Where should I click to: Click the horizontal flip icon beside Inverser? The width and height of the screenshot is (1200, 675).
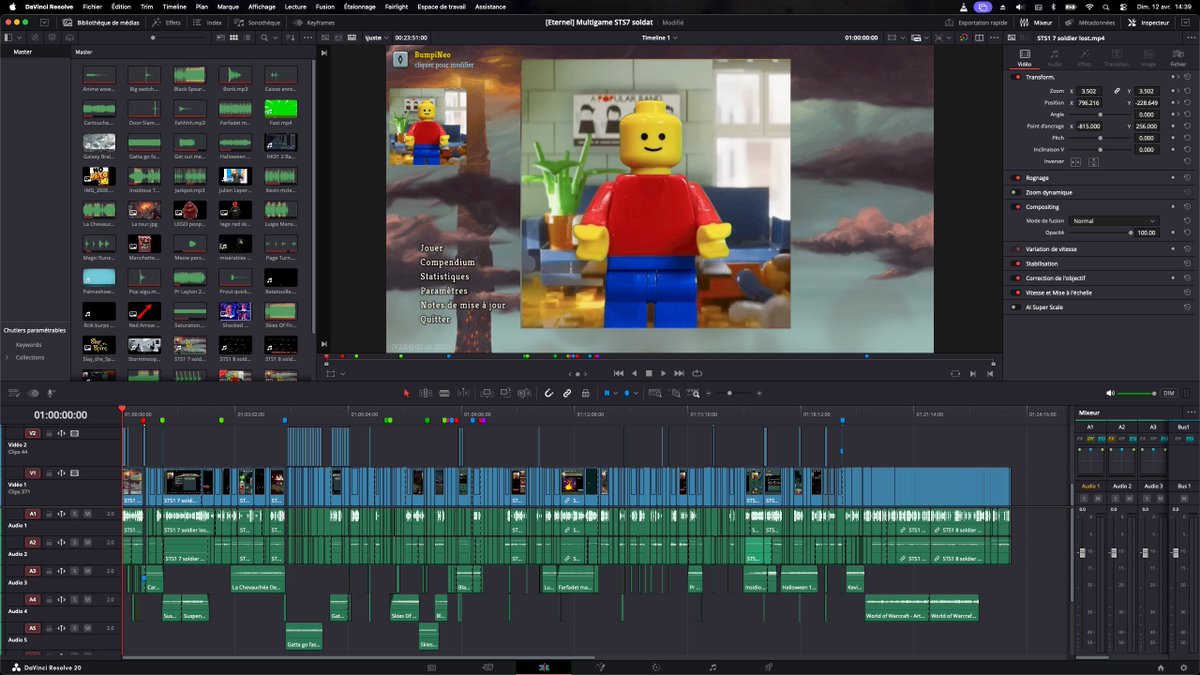[1076, 162]
